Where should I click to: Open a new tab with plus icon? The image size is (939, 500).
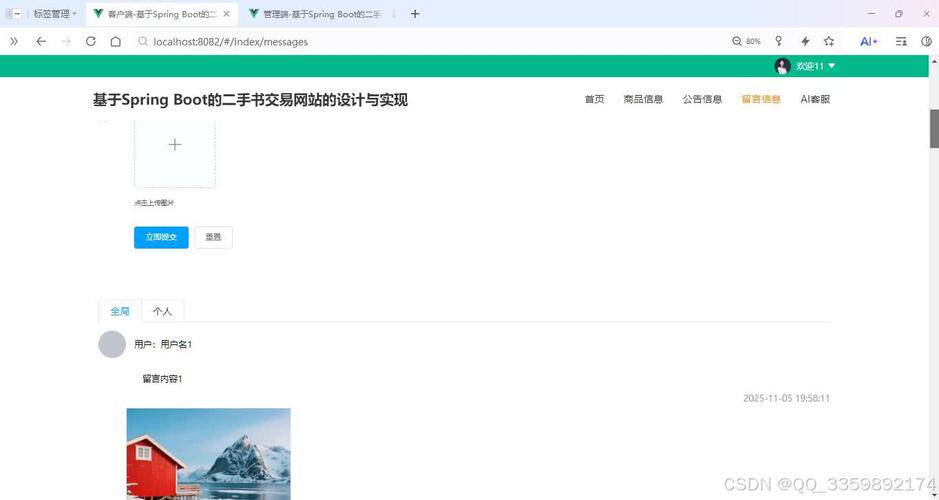point(415,14)
